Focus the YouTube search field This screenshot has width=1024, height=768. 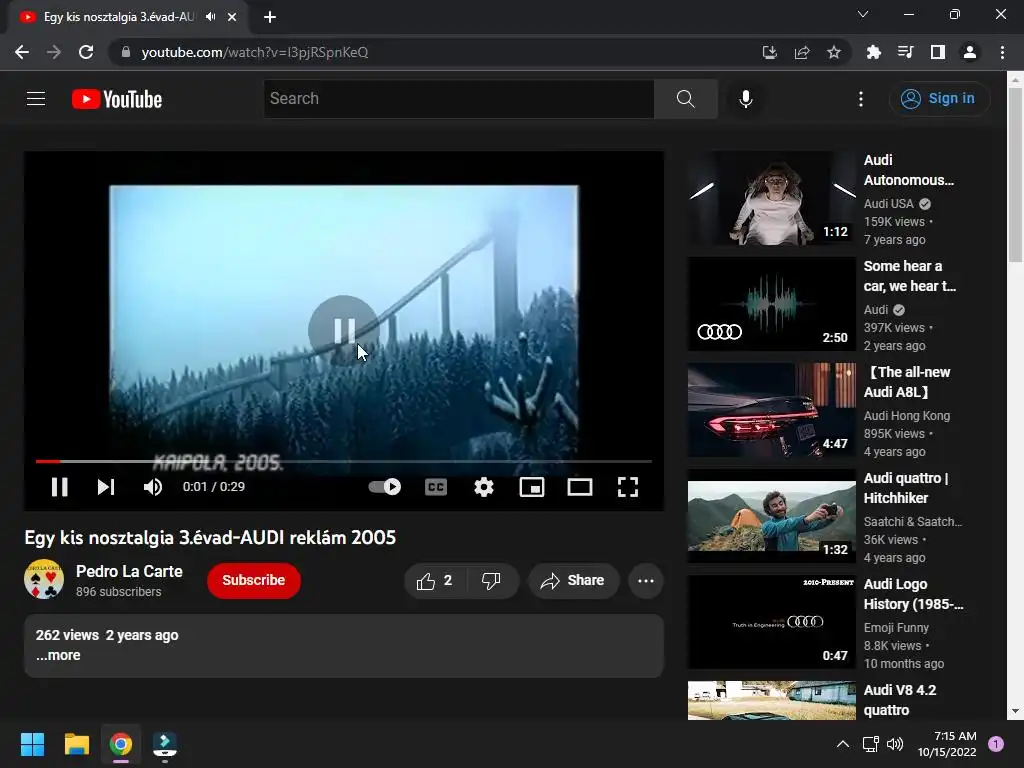coord(459,99)
